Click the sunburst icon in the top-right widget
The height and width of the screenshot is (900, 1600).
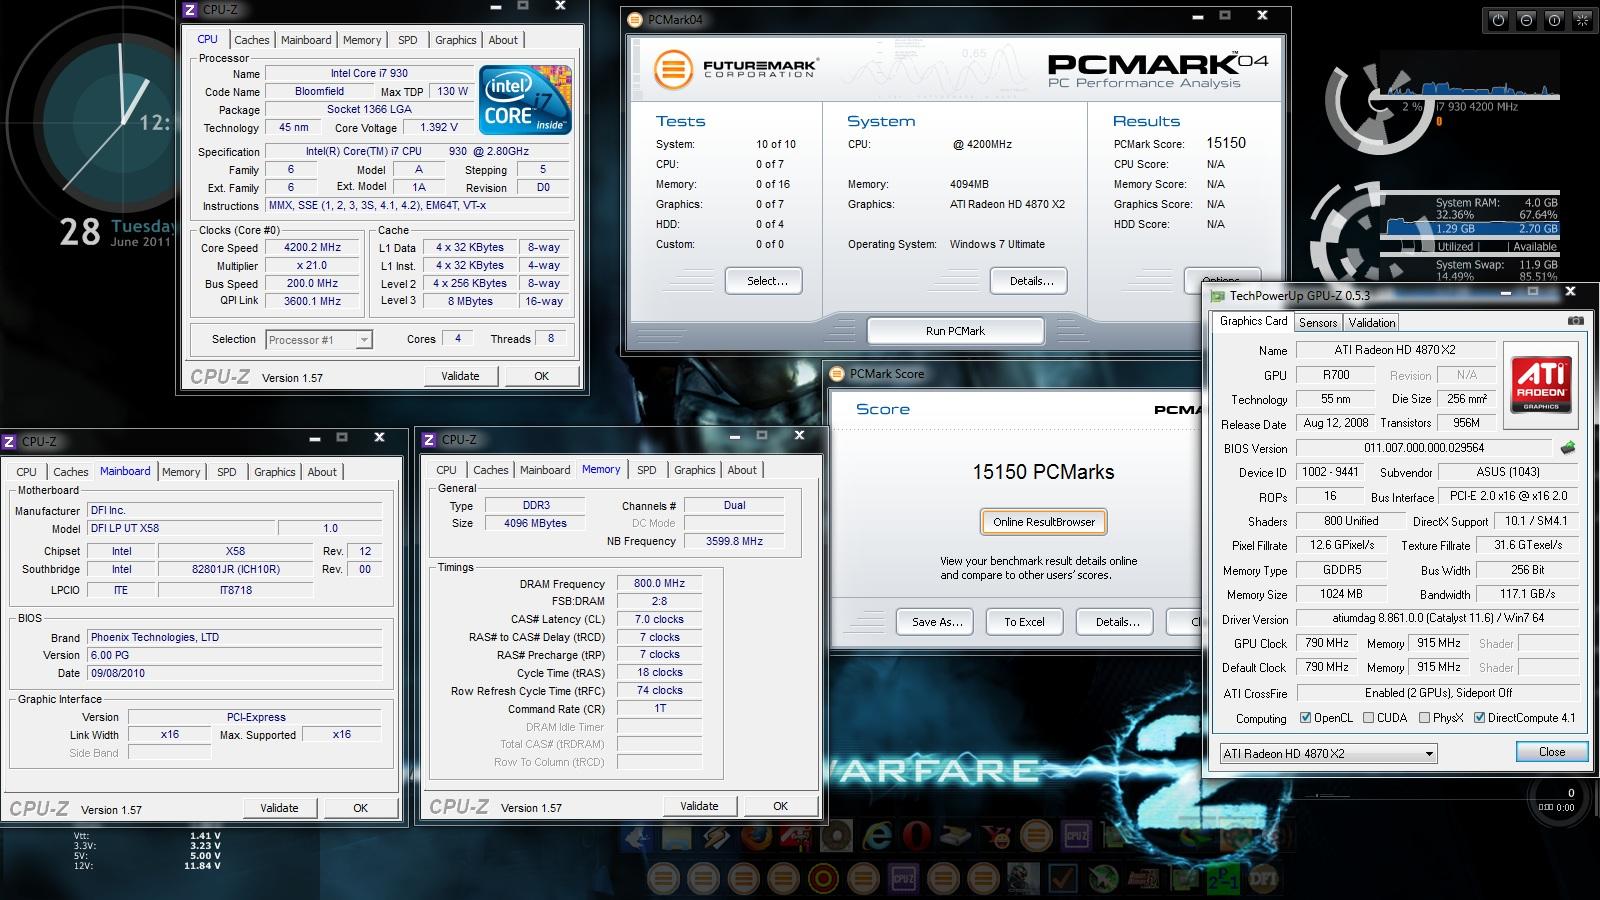coord(1581,19)
